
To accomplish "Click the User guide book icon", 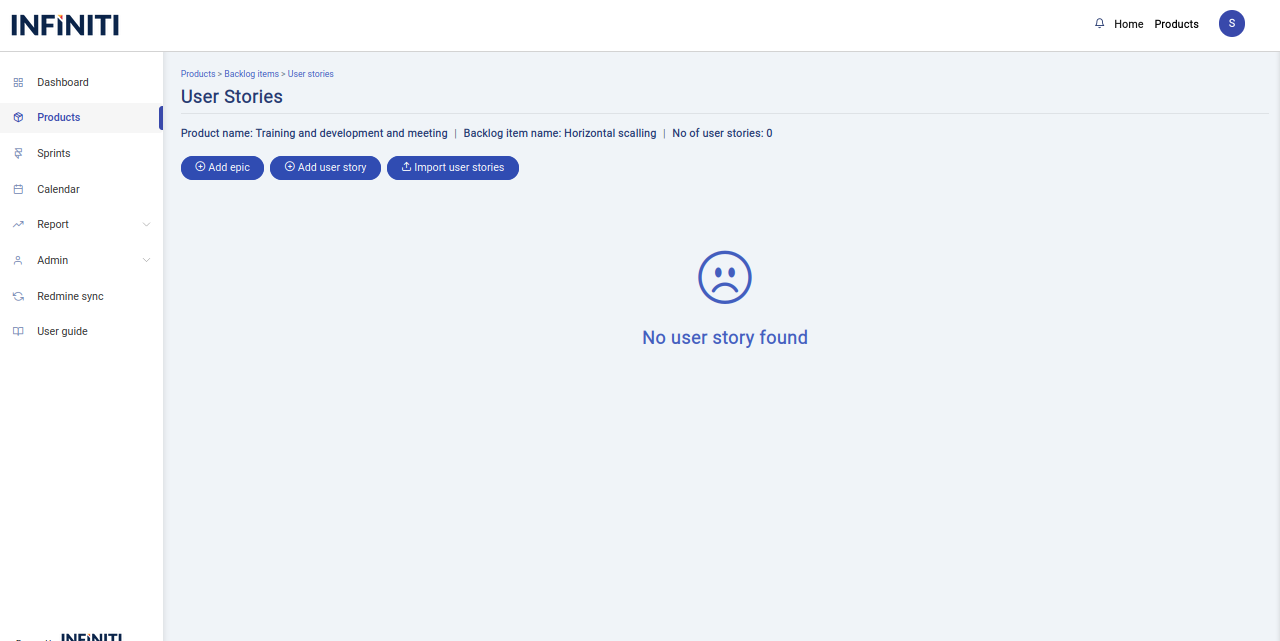I will click(18, 332).
